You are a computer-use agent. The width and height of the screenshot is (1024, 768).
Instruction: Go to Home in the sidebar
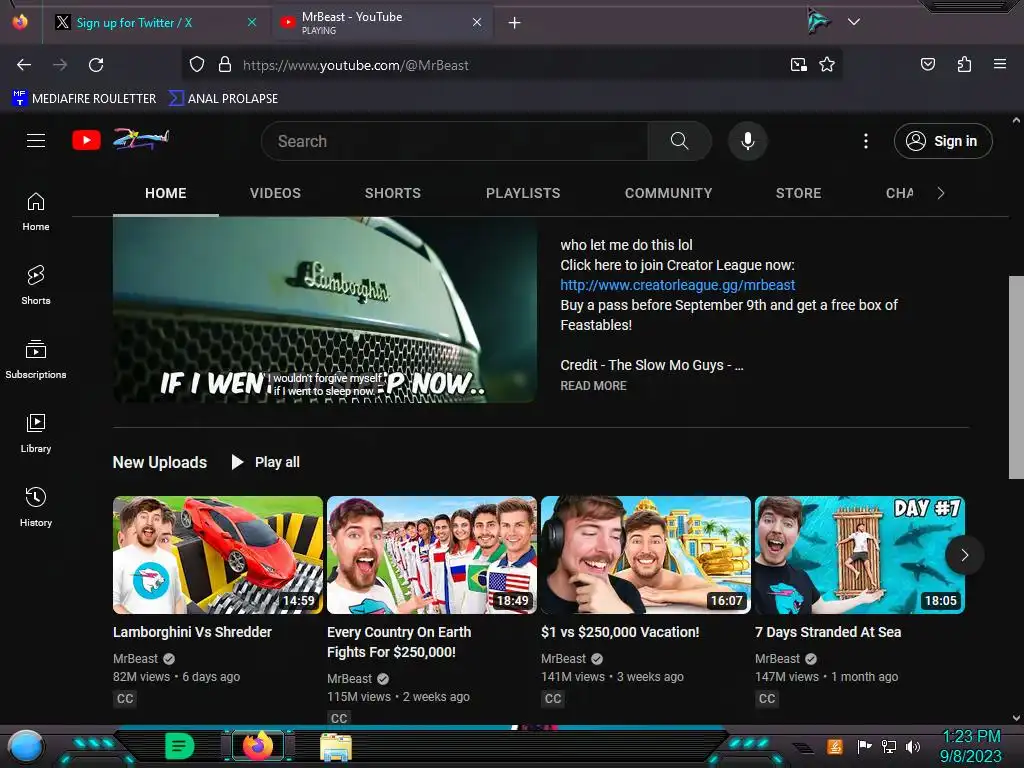coord(36,212)
